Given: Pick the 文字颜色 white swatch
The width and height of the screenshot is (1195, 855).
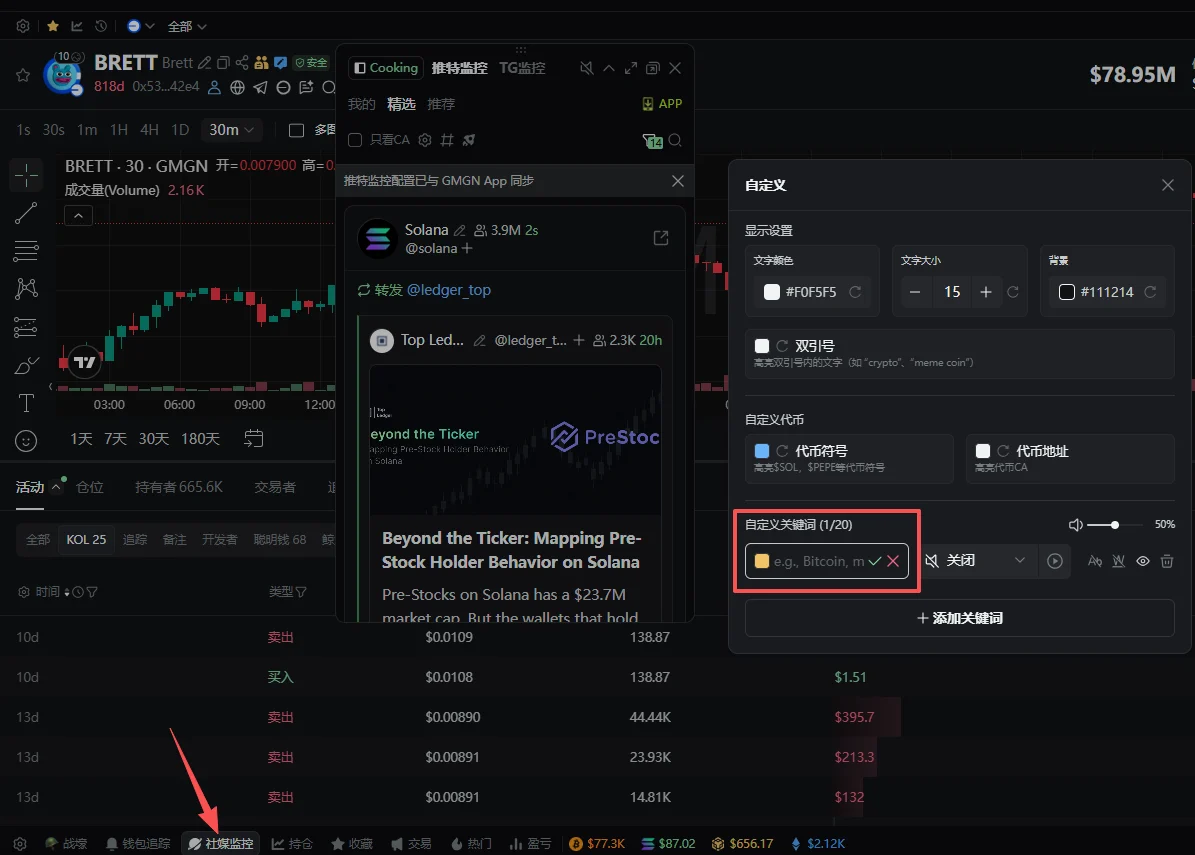Looking at the screenshot, I should (772, 292).
